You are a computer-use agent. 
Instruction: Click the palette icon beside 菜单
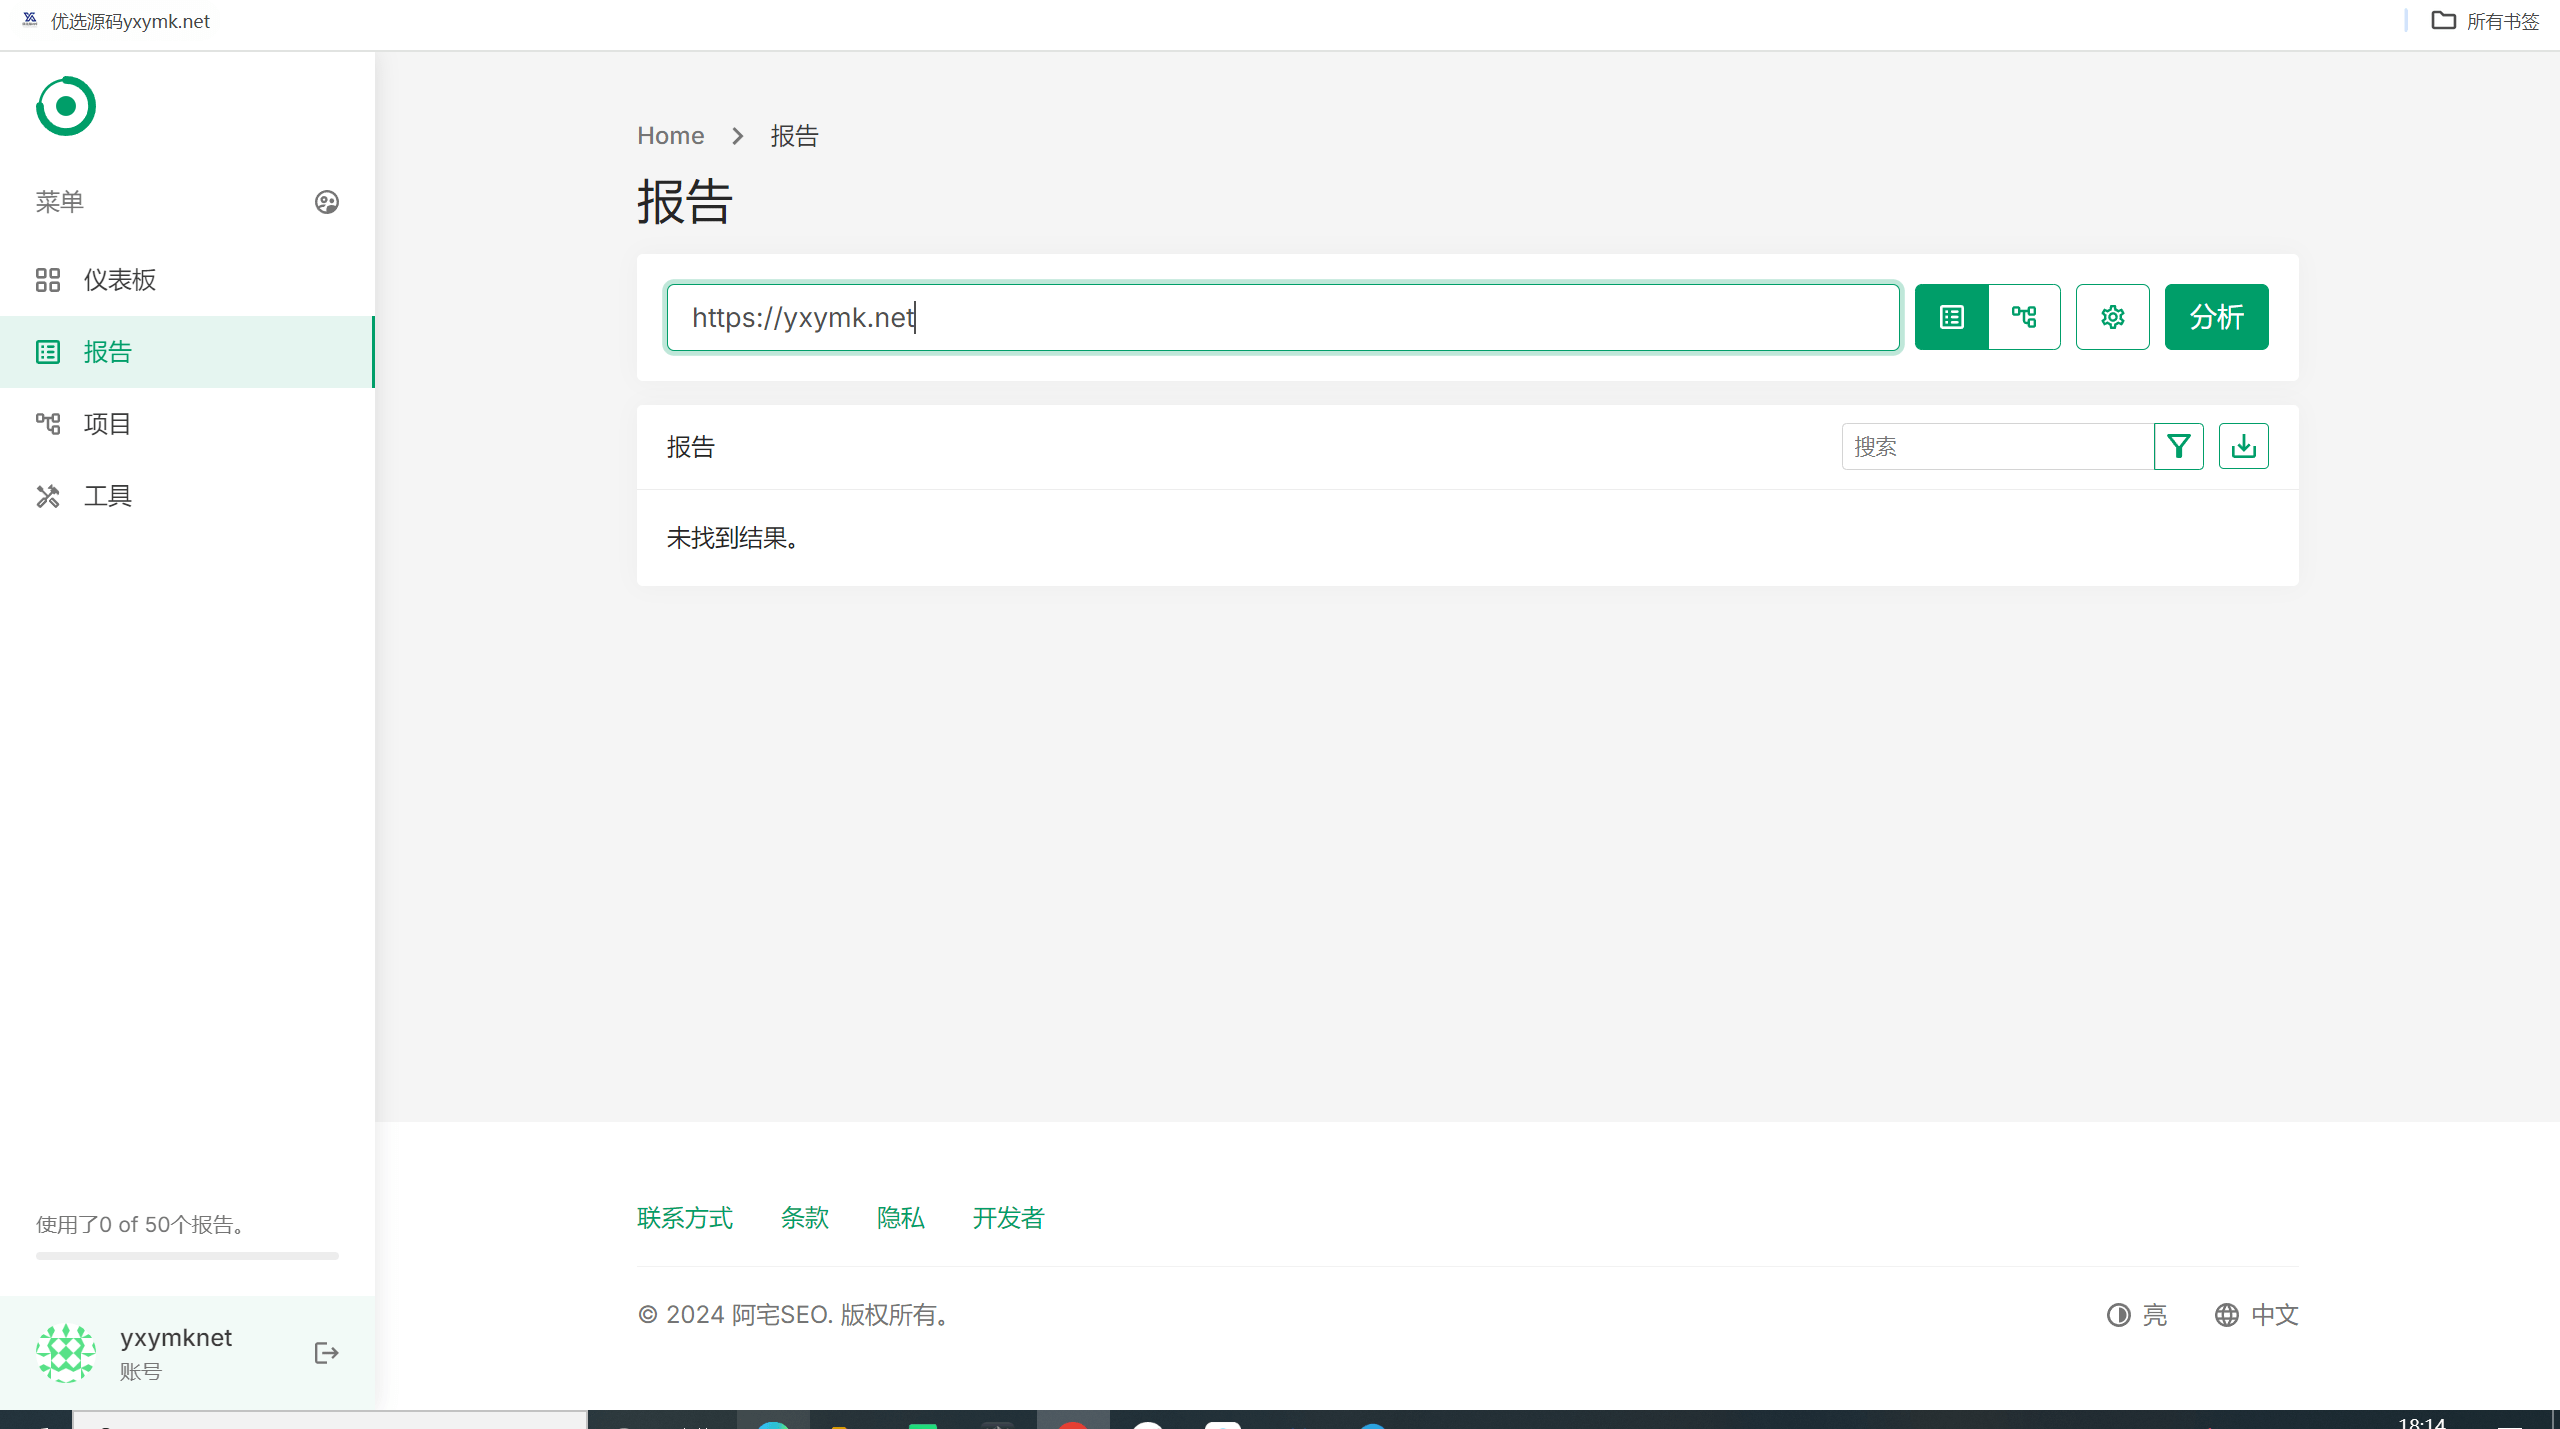(327, 202)
